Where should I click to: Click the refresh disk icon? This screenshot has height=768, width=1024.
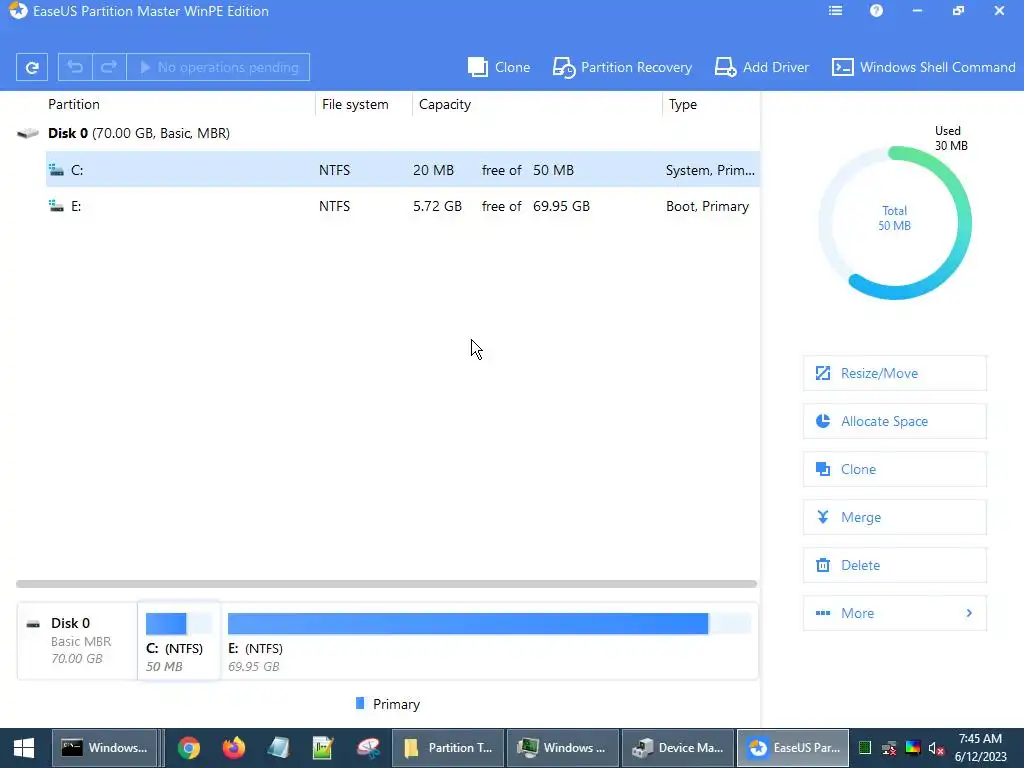pos(31,67)
